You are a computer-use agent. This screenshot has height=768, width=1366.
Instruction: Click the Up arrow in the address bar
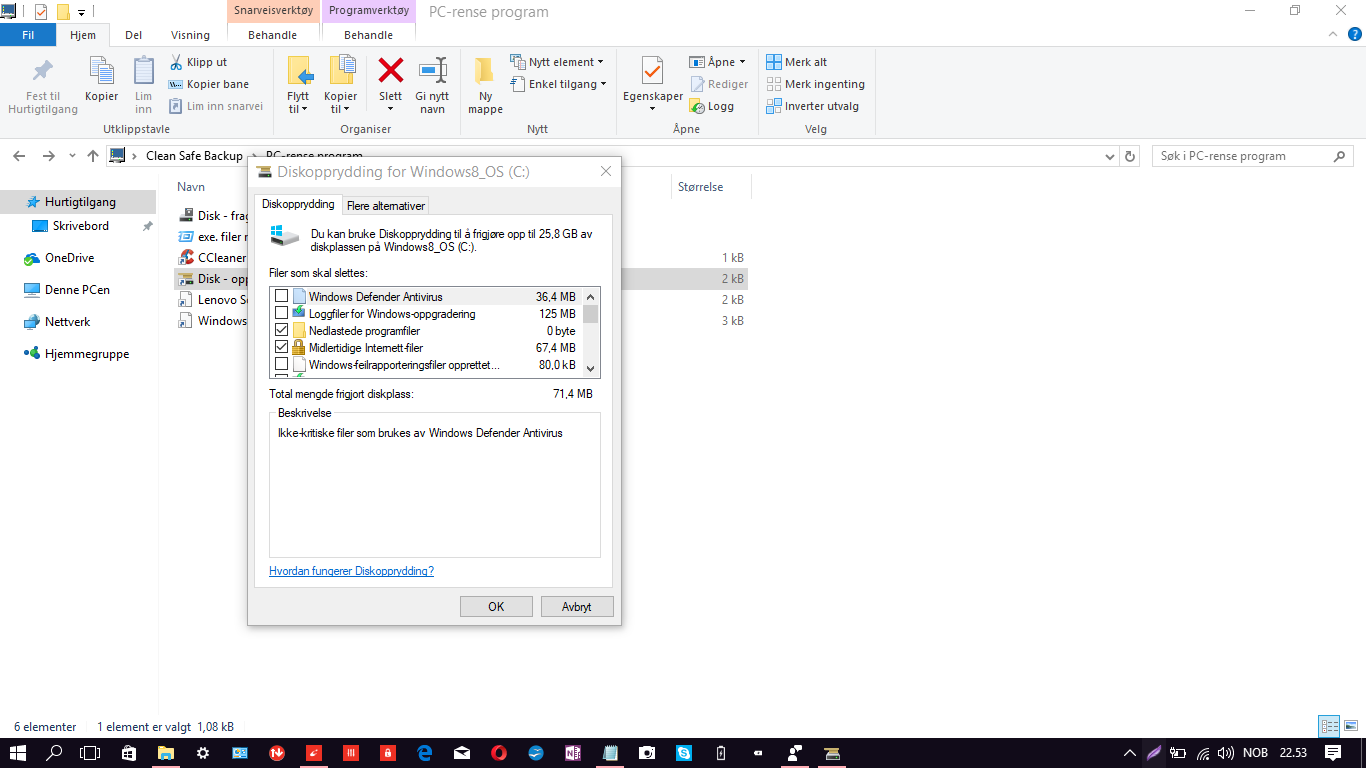pyautogui.click(x=93, y=156)
